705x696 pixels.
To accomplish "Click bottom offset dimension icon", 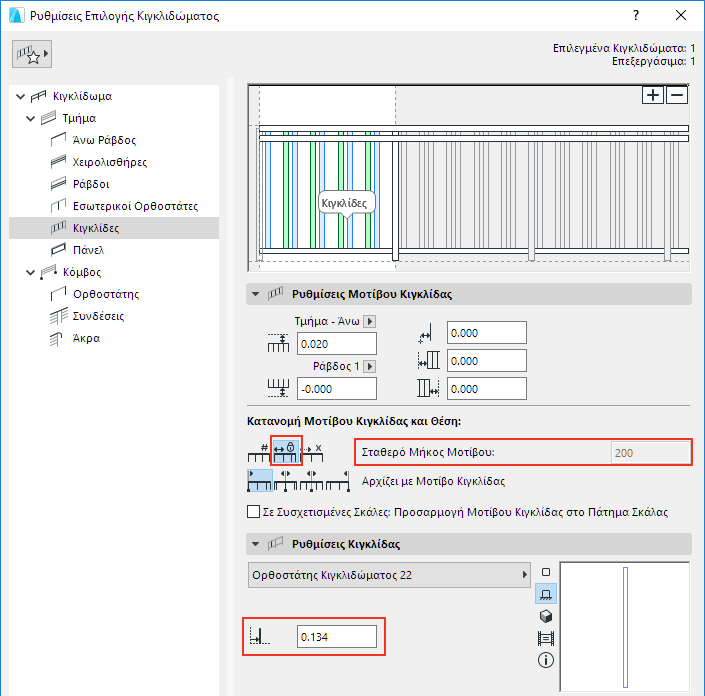I will click(x=278, y=388).
